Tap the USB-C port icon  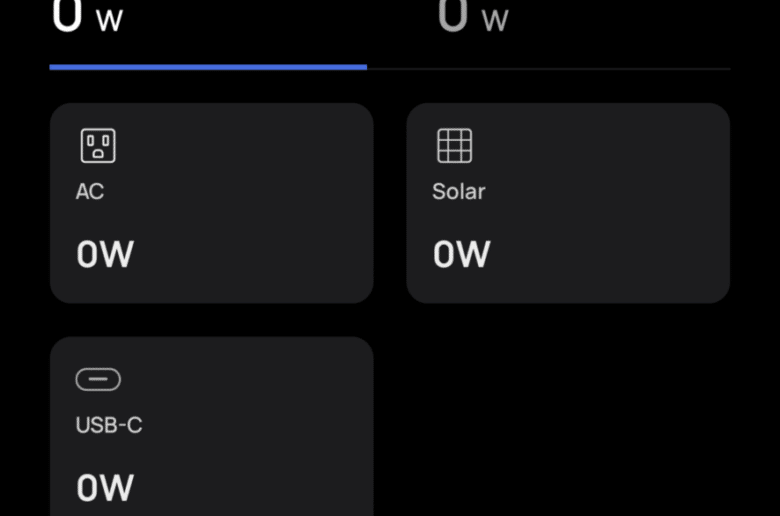[98, 379]
